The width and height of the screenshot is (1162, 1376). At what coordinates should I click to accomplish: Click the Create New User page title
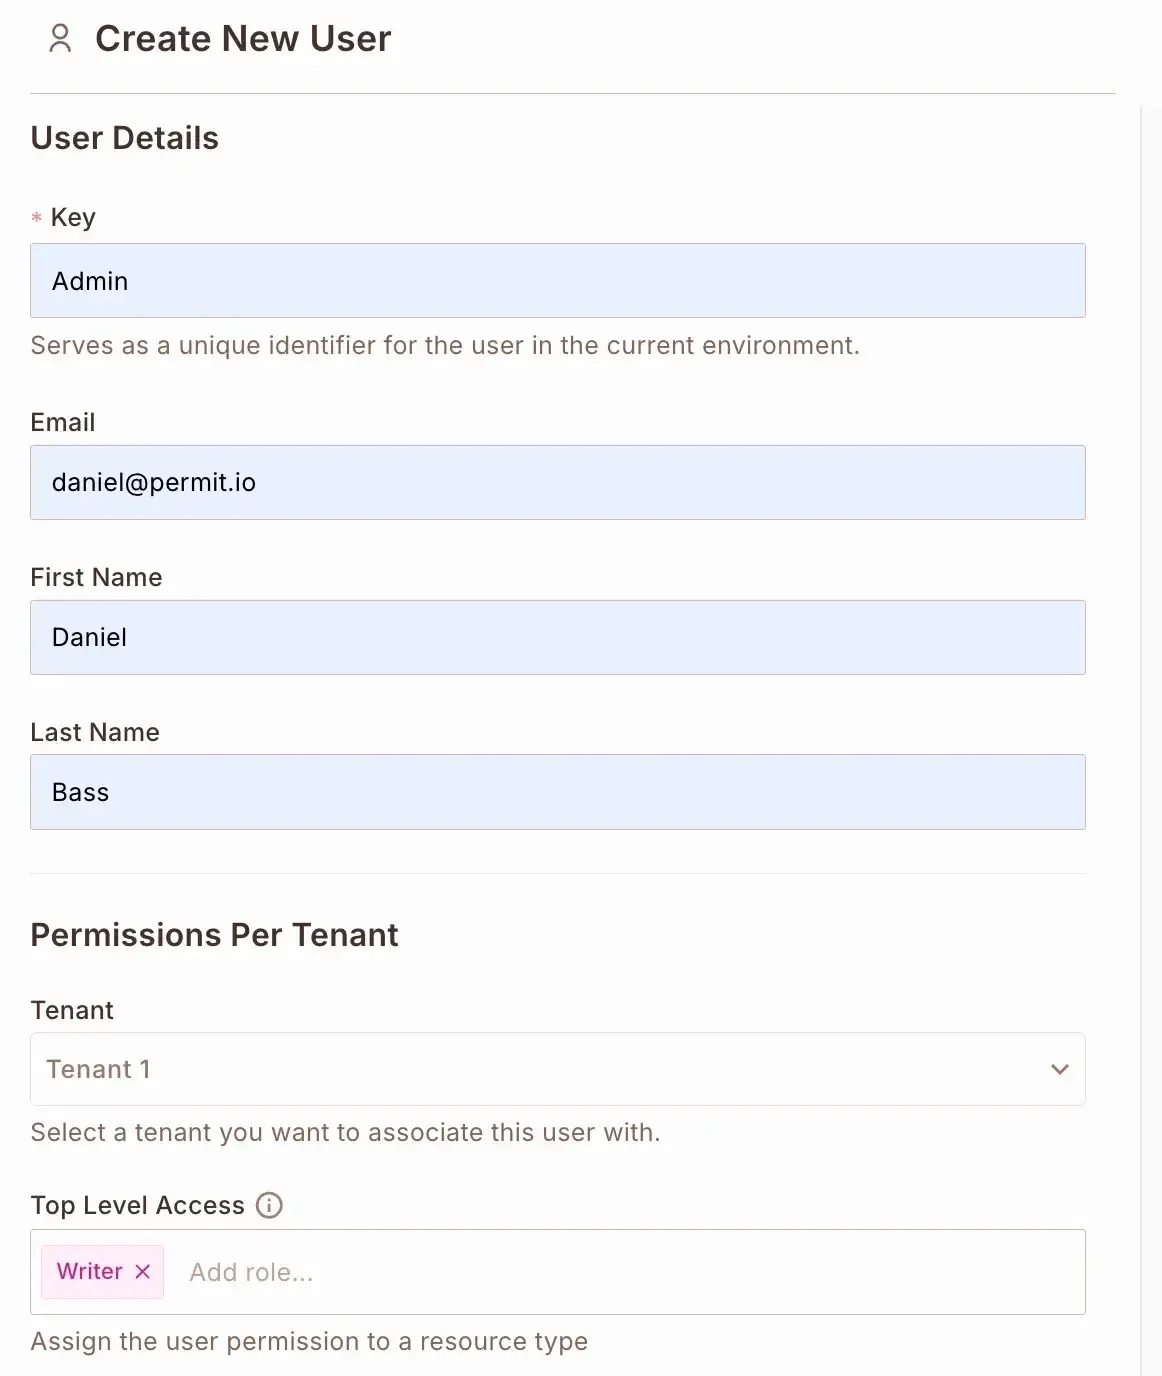point(243,39)
